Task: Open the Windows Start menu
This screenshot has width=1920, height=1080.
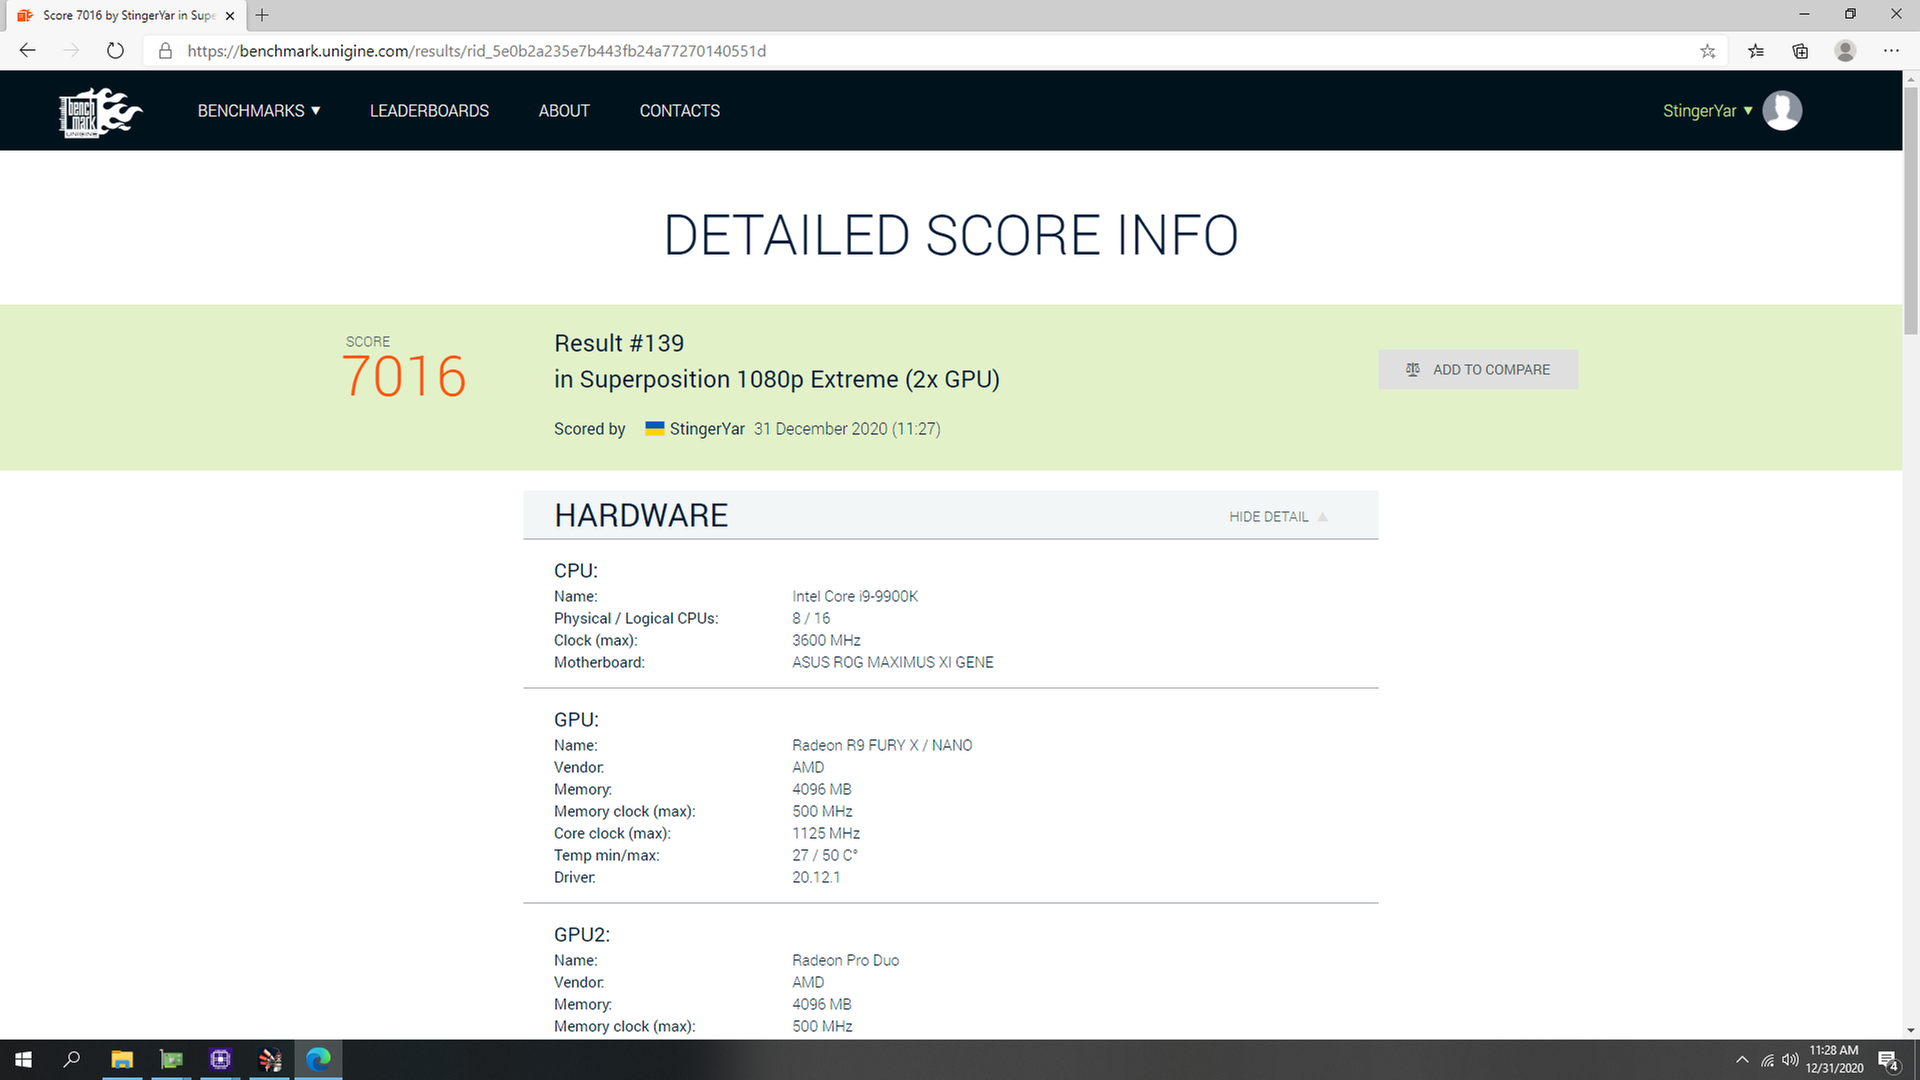Action: (x=24, y=1060)
